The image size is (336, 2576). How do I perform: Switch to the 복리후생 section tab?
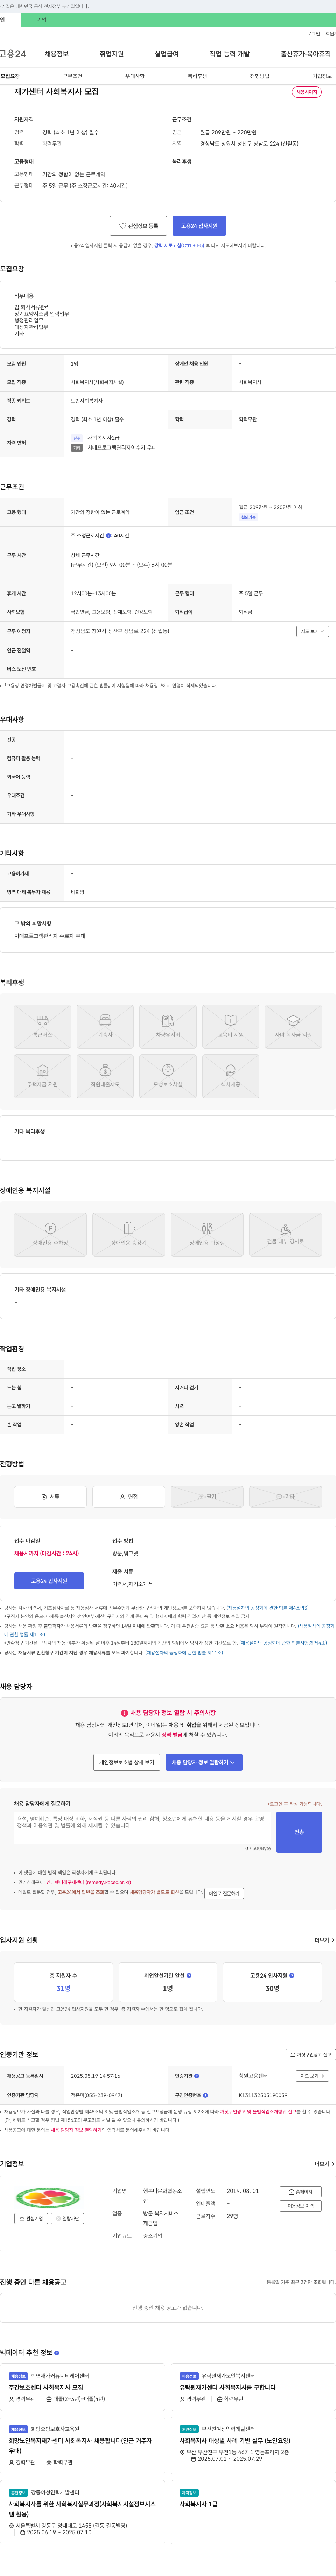pyautogui.click(x=197, y=76)
